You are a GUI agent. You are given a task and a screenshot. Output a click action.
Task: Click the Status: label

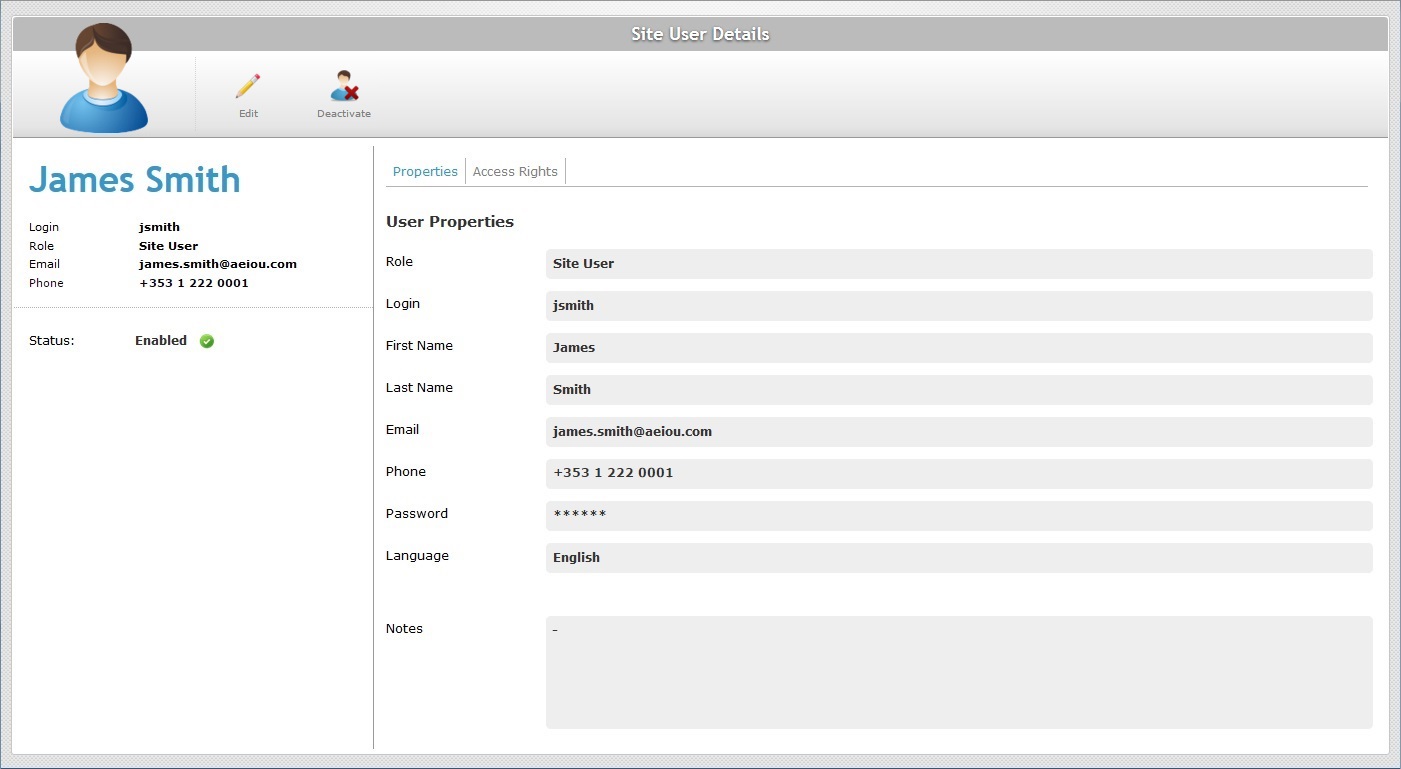point(52,341)
